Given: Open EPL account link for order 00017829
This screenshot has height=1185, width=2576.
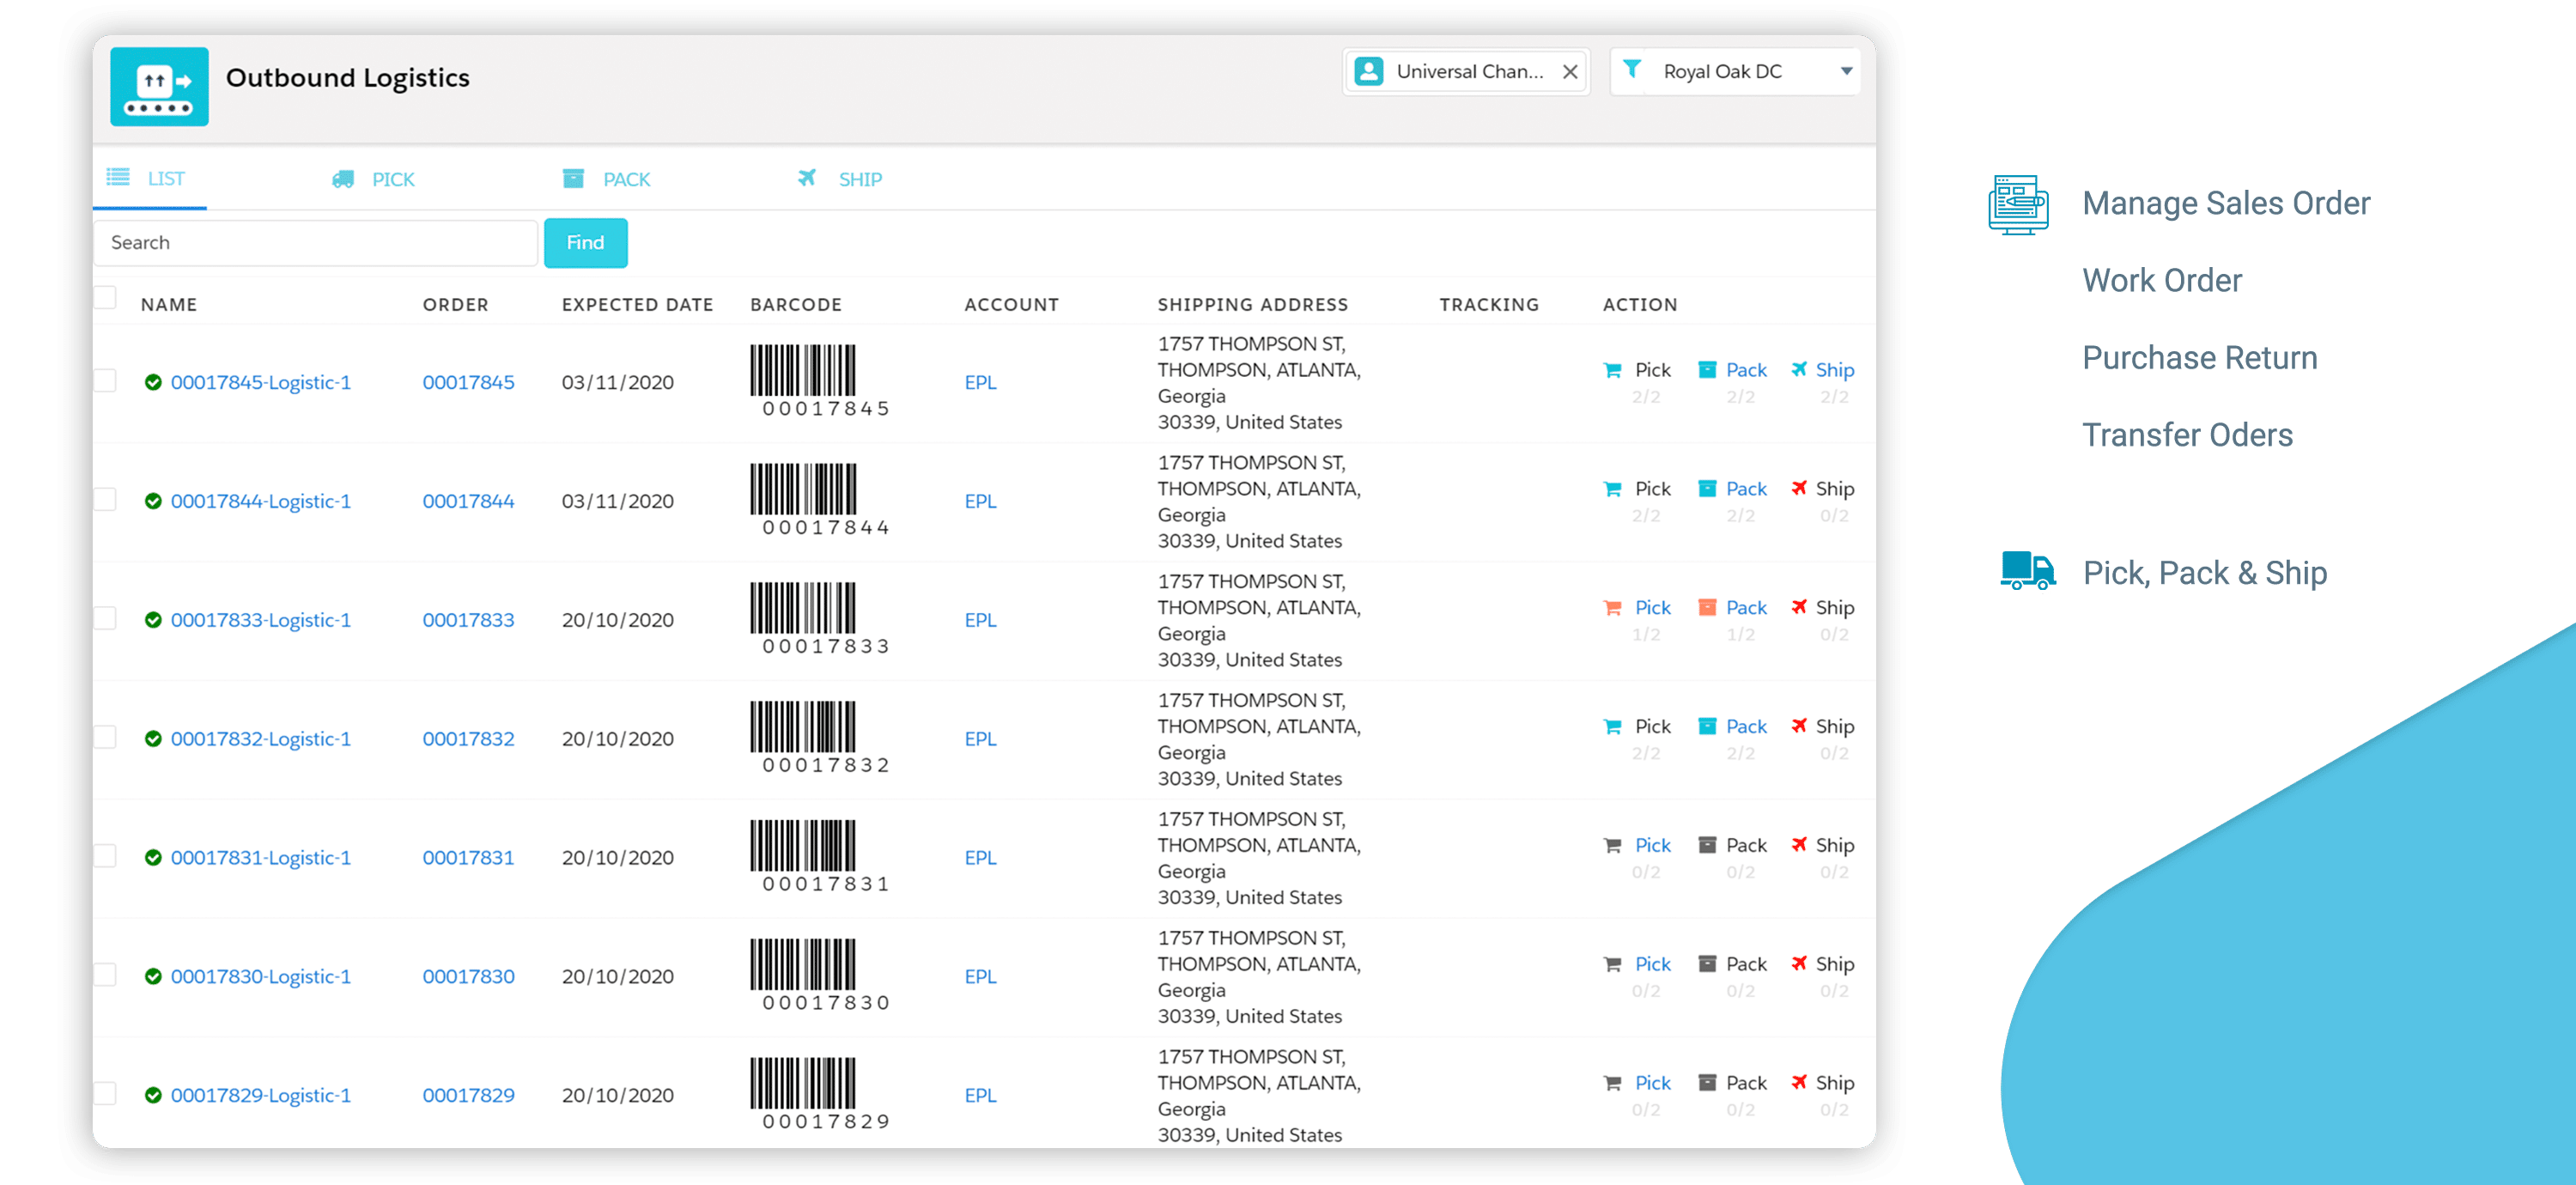Looking at the screenshot, I should [x=980, y=1096].
